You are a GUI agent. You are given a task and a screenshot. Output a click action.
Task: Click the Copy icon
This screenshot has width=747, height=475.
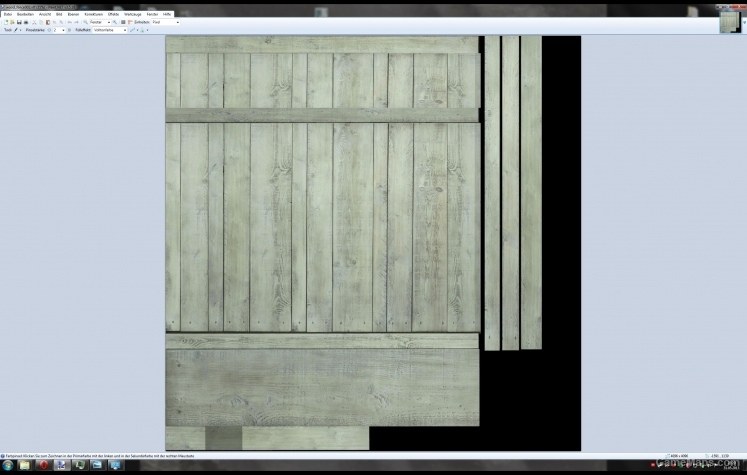click(x=41, y=22)
